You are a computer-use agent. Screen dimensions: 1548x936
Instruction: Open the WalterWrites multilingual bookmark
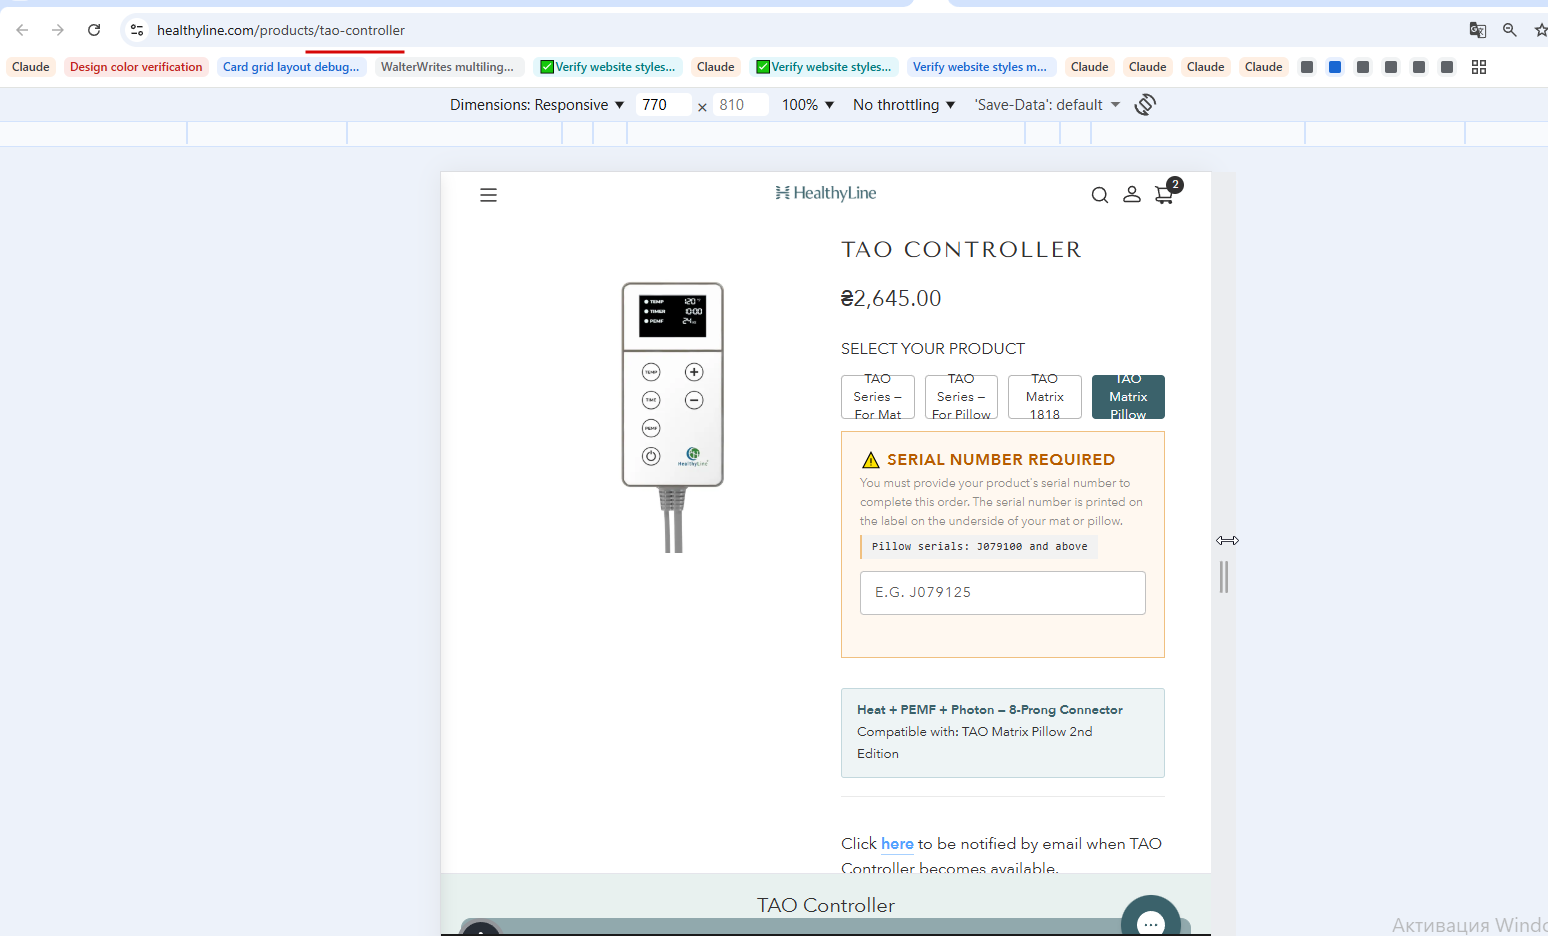[x=448, y=67]
